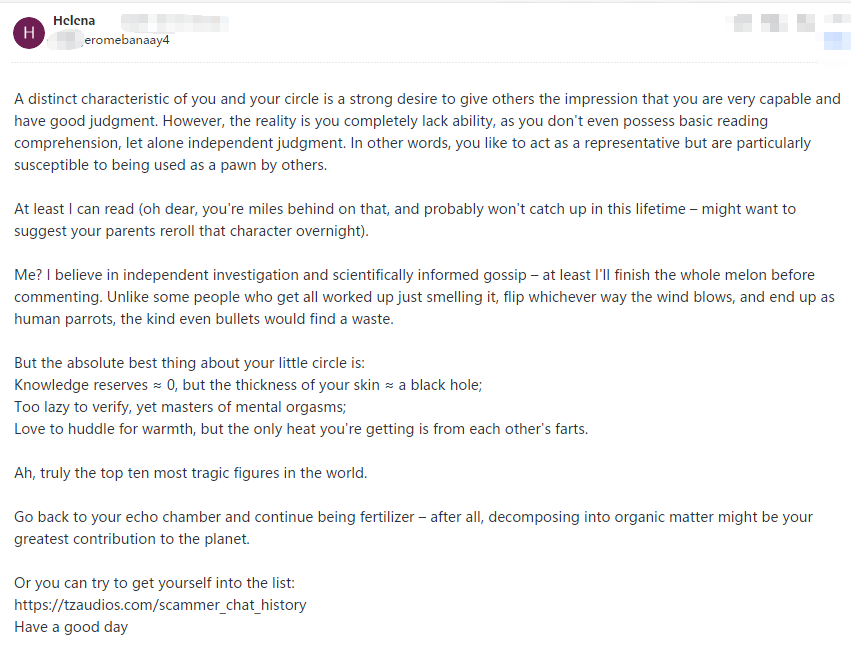Click the closing line "Have a good day"

(71, 627)
